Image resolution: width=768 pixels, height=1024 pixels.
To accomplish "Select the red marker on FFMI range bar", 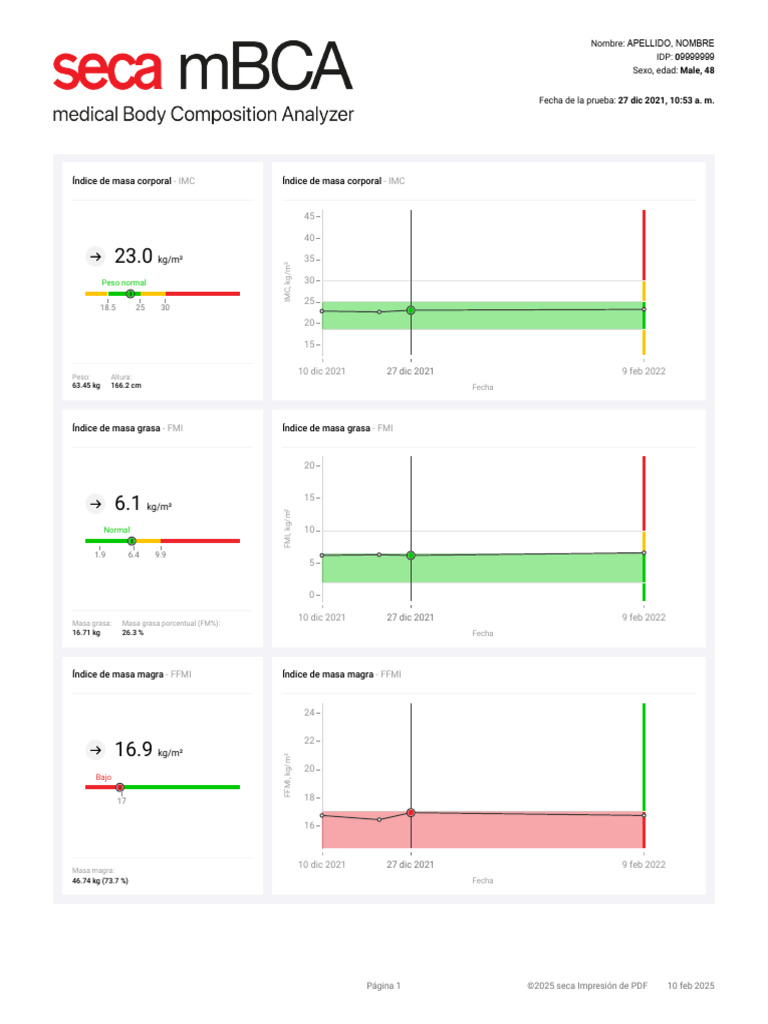I will click(x=120, y=787).
